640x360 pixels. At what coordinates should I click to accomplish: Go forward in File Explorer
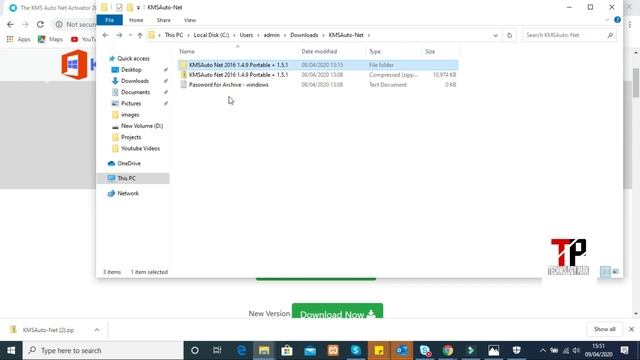click(x=119, y=35)
